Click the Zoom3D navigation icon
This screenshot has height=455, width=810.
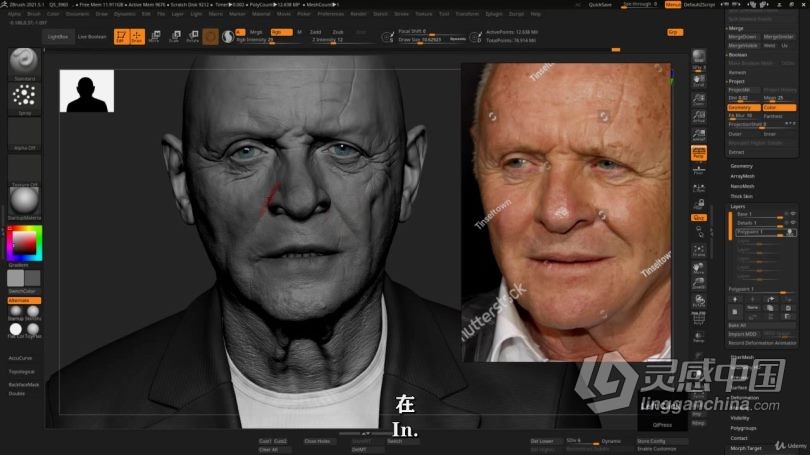coord(699,284)
